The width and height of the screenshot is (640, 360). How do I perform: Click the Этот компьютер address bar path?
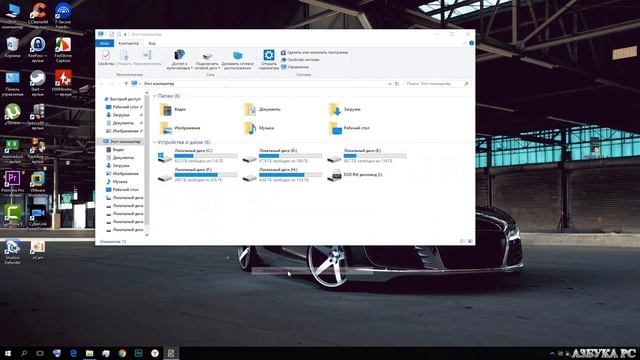click(x=158, y=84)
